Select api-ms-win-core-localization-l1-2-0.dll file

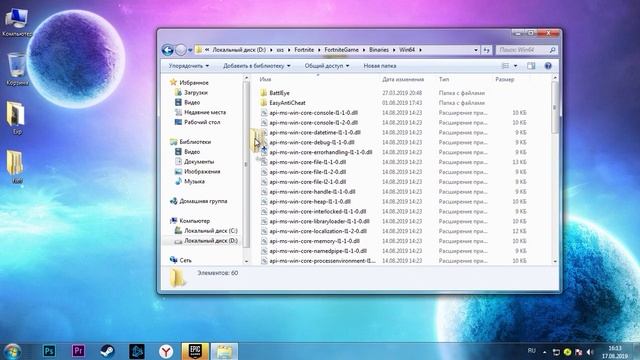tap(318, 231)
